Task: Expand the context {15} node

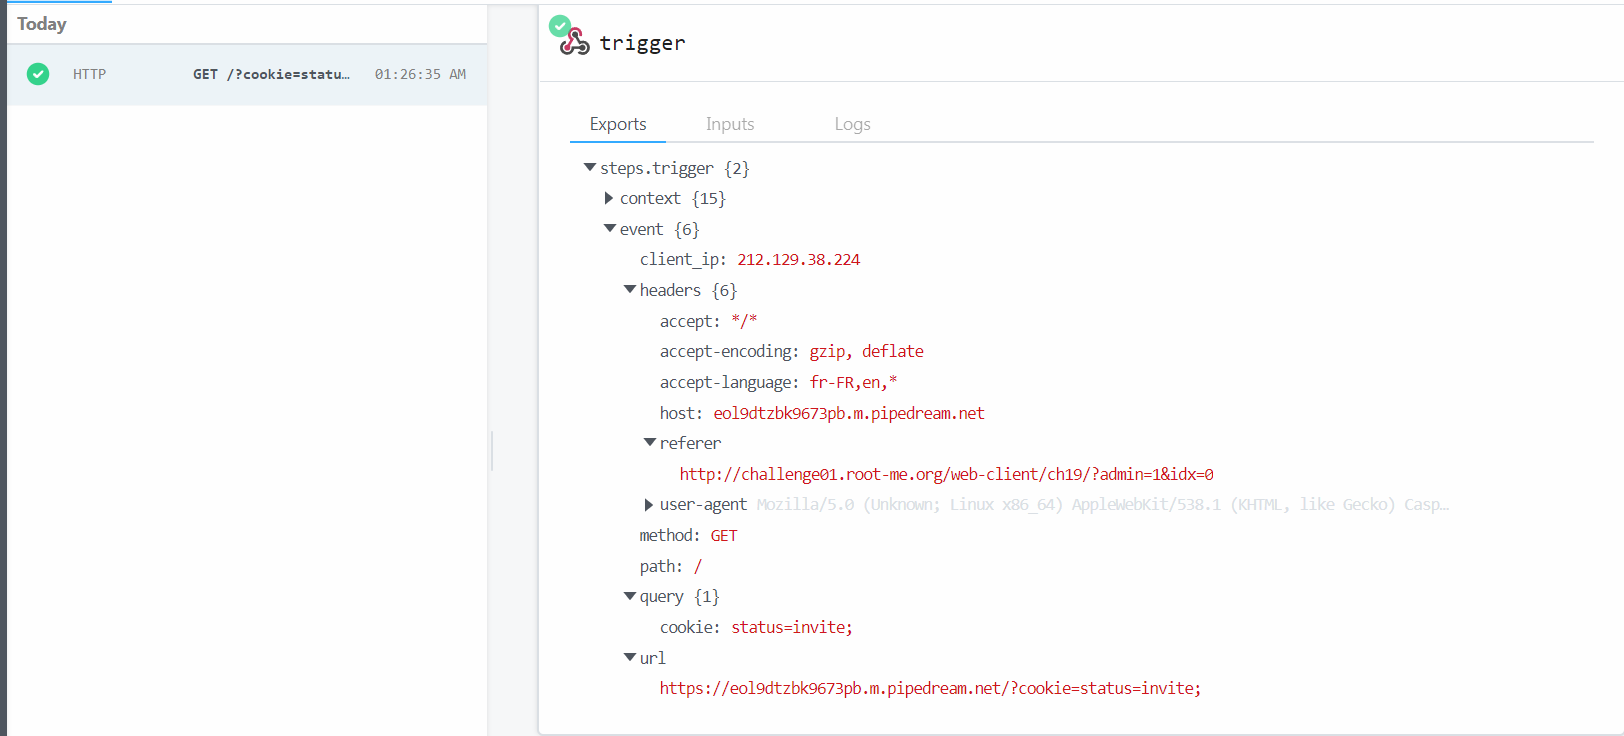Action: [609, 198]
